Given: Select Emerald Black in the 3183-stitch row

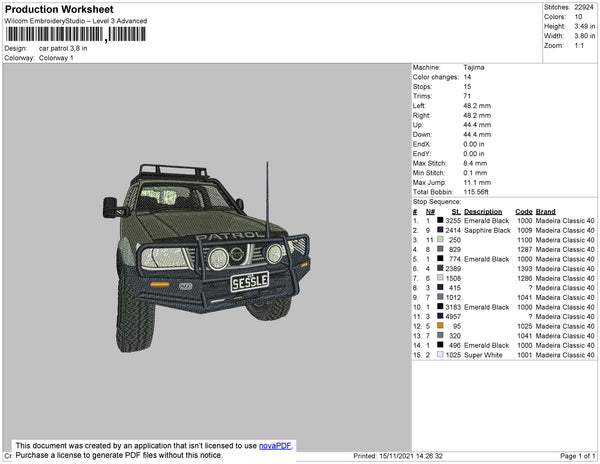Looking at the screenshot, I should (x=486, y=307).
